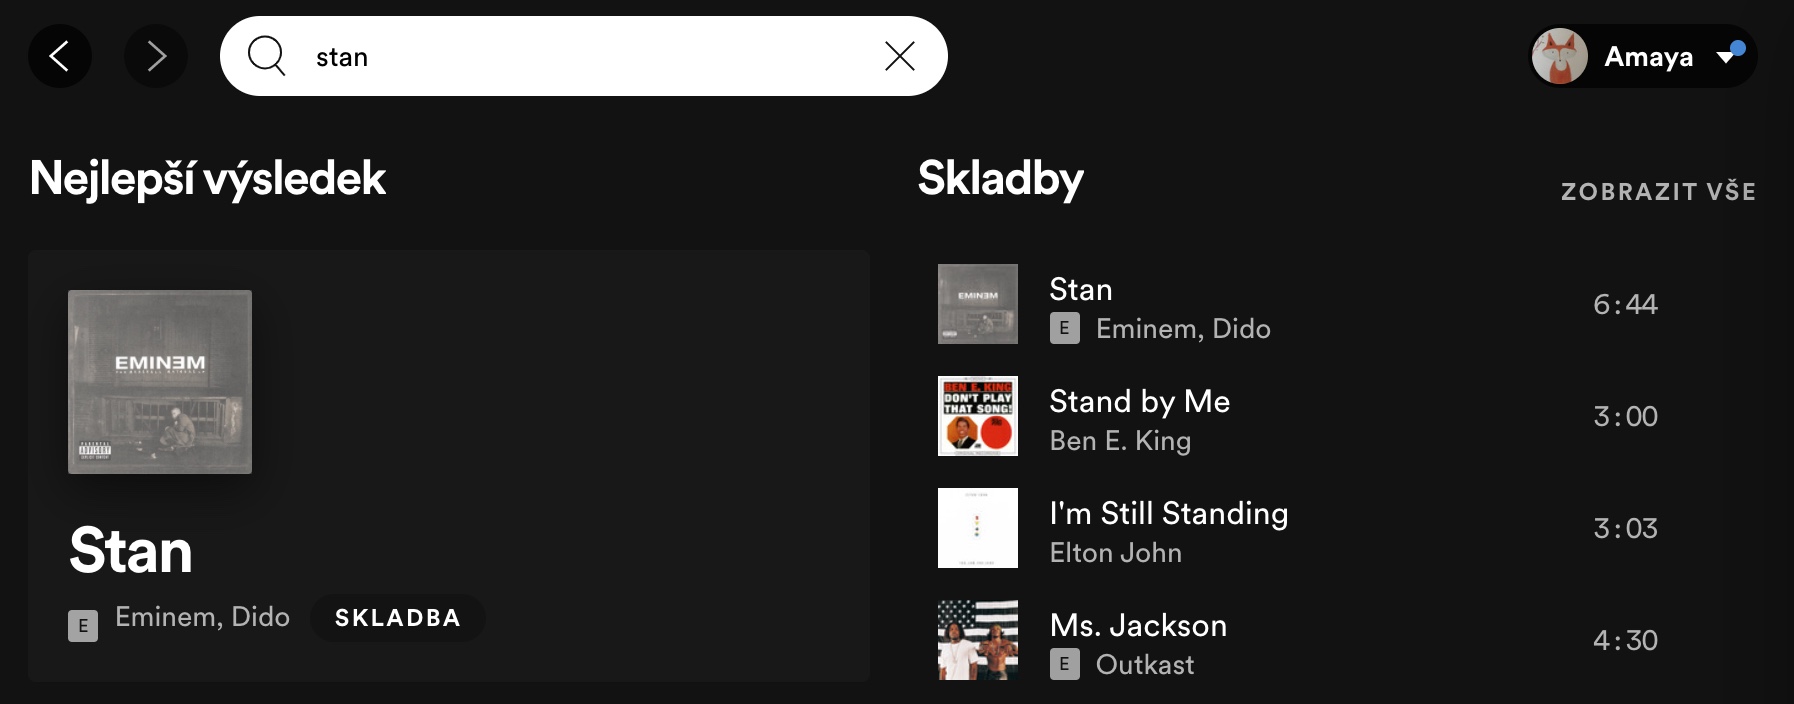Click the Ben E. King album thumbnail
This screenshot has width=1794, height=704.
click(x=978, y=416)
